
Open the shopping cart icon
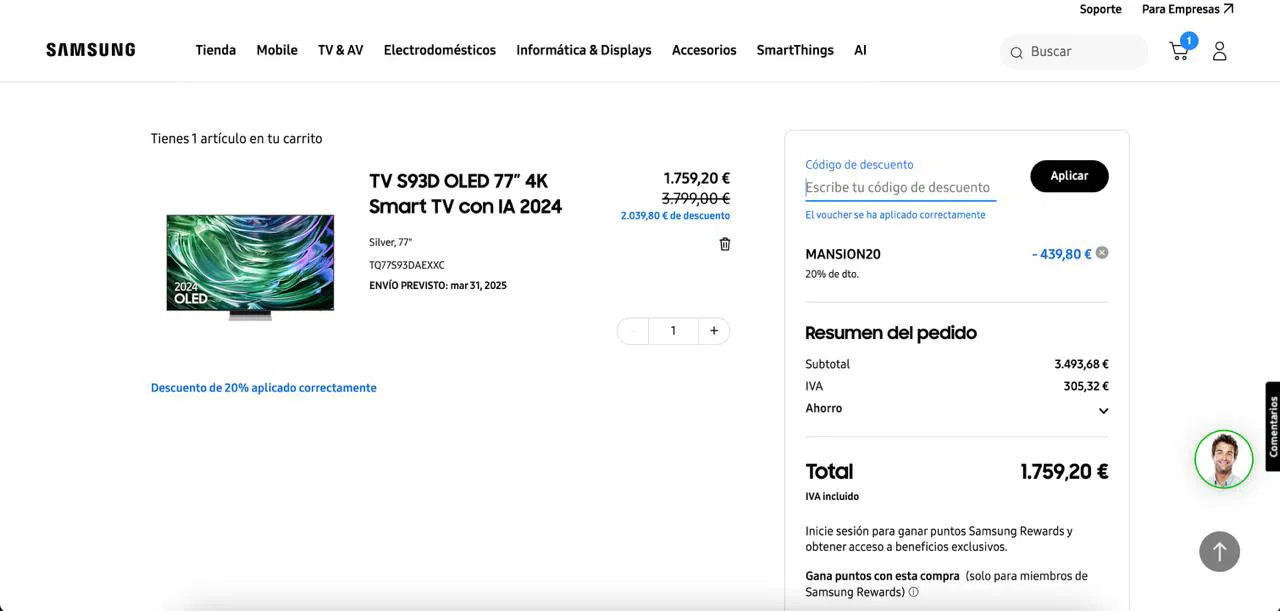1180,51
